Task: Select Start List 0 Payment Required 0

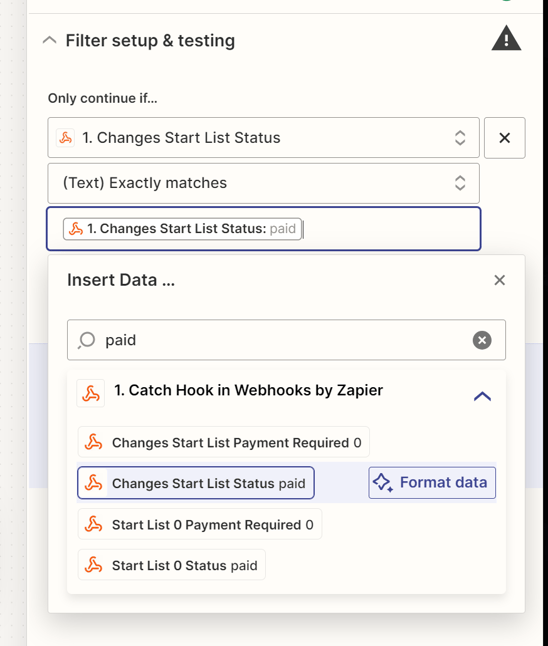Action: [200, 524]
